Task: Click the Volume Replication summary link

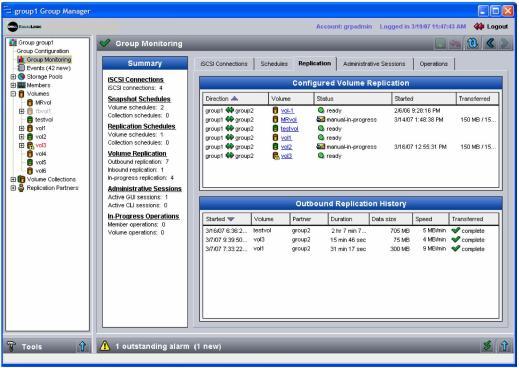Action: [137, 154]
